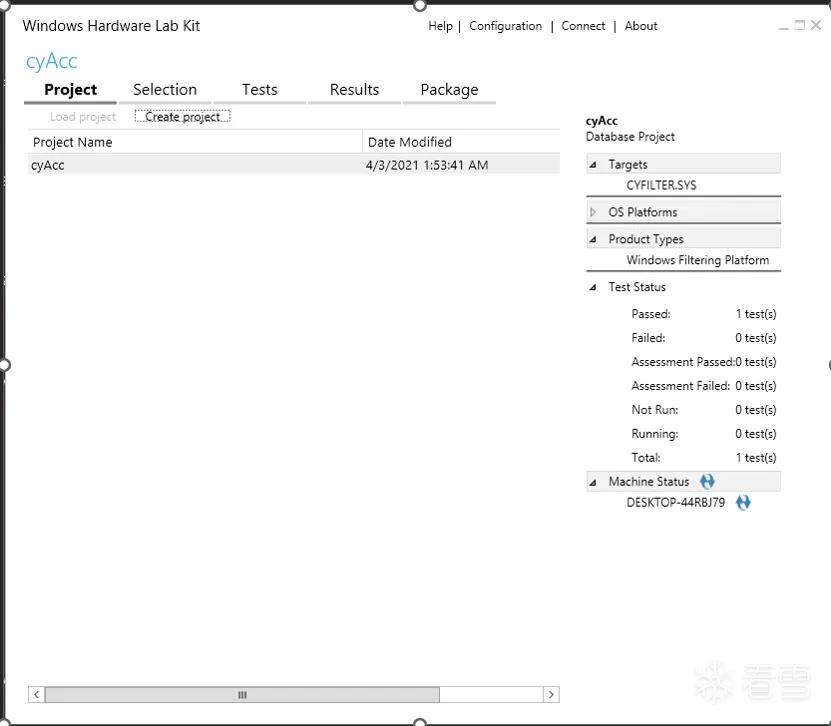View the Results tab
Screen dimensions: 831x726
(354, 90)
